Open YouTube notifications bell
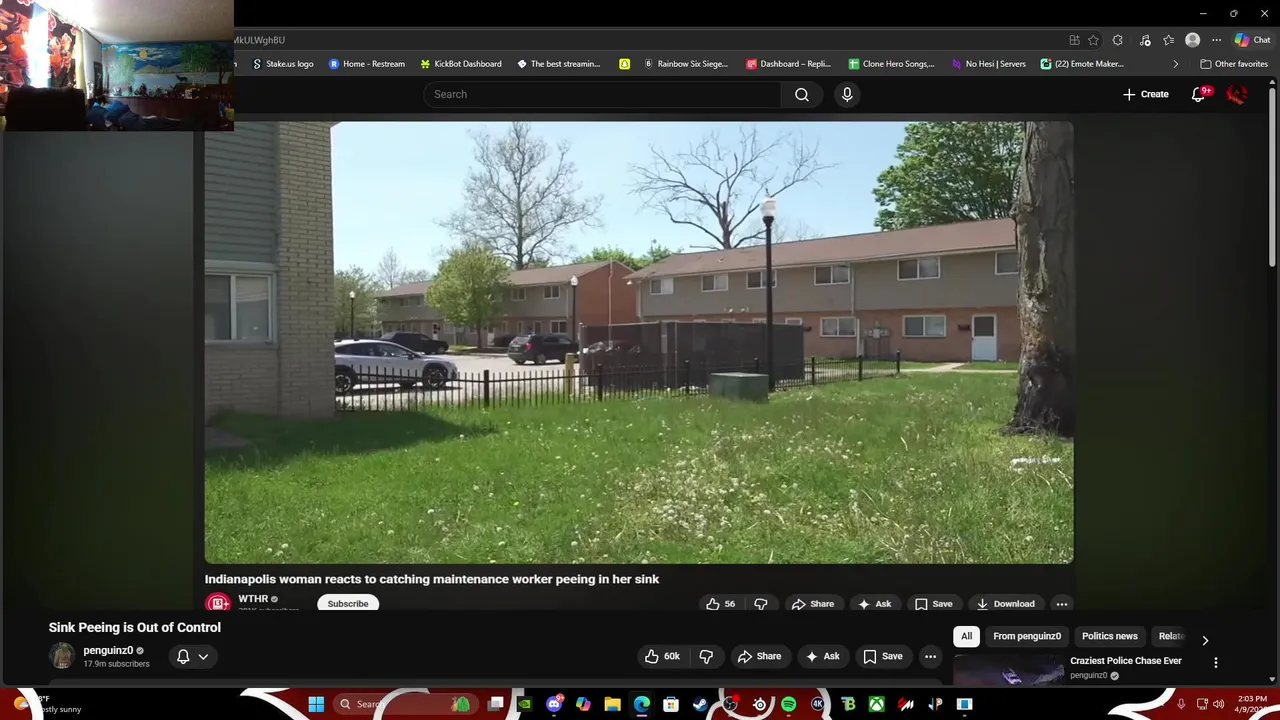The height and width of the screenshot is (720, 1280). (x=1199, y=94)
